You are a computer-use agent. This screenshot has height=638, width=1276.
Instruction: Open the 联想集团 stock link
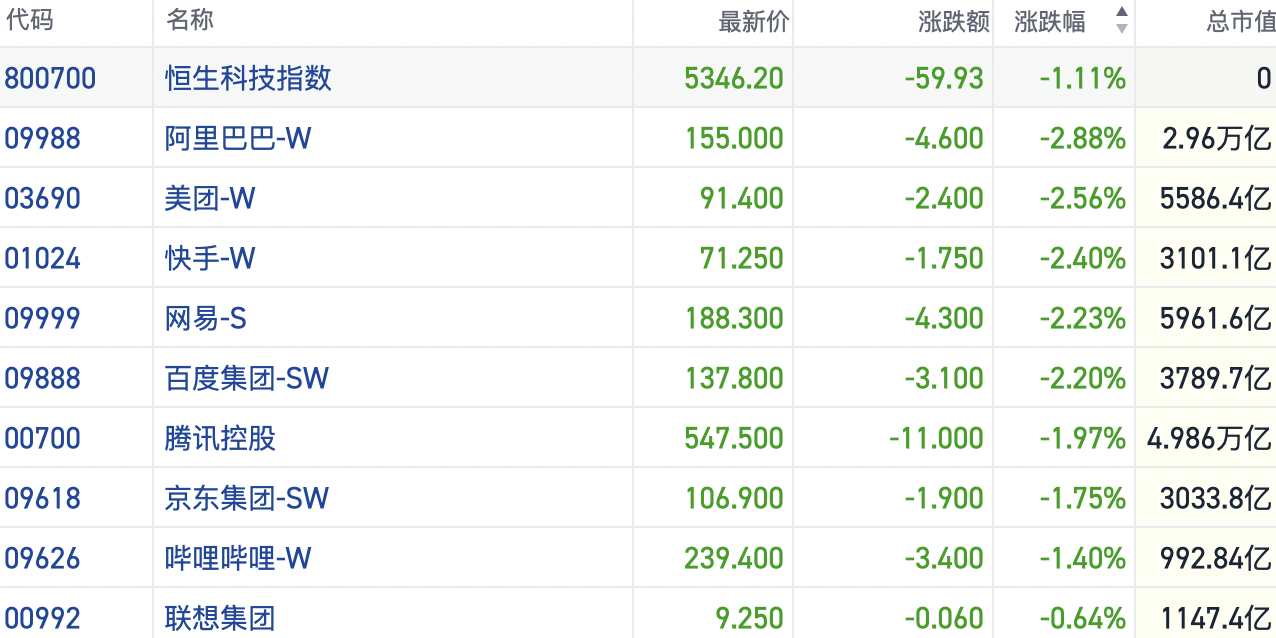(x=220, y=618)
